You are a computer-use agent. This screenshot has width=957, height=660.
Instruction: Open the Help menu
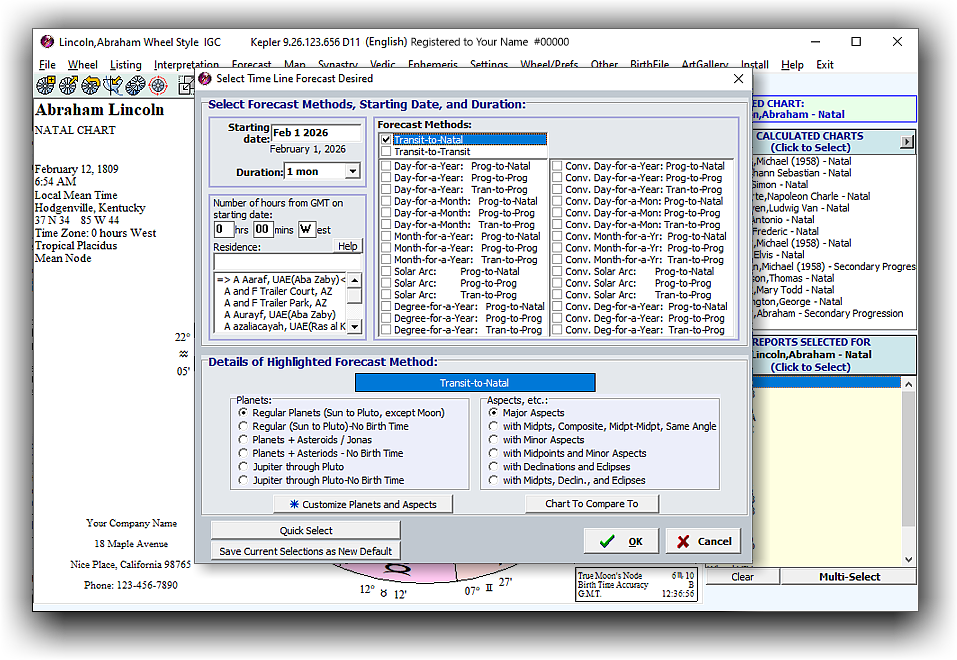point(792,65)
